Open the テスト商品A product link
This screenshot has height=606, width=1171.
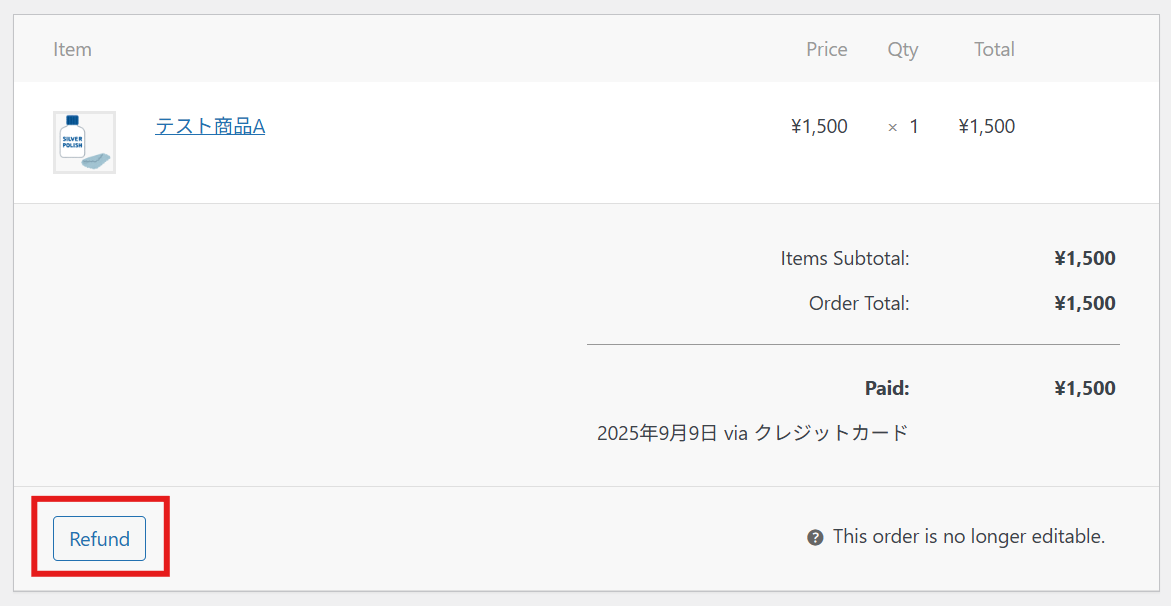tap(210, 126)
